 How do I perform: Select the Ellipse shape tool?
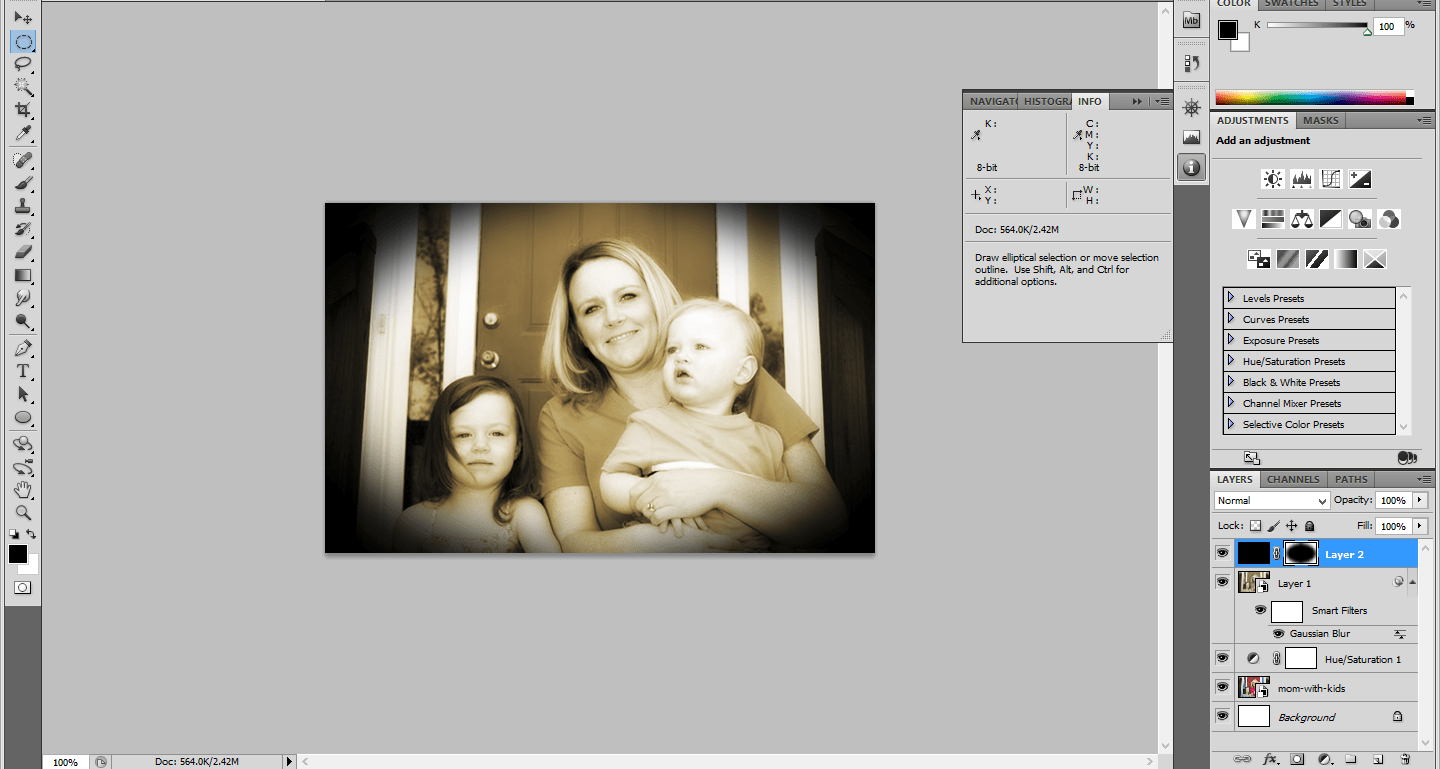coord(23,417)
